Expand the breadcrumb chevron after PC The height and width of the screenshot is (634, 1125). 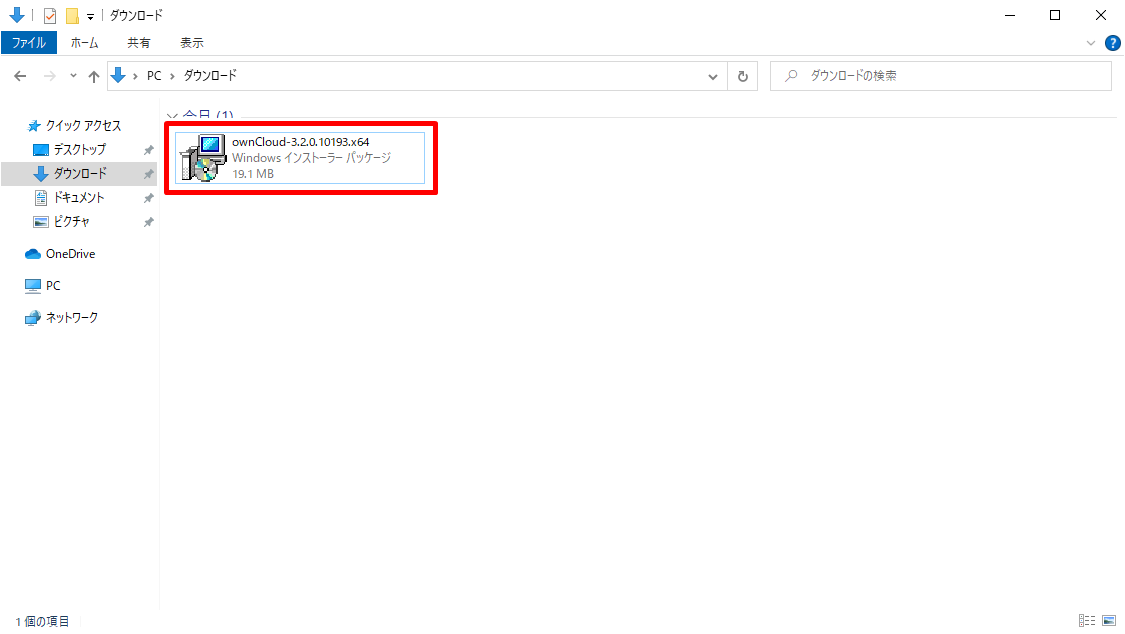[172, 76]
